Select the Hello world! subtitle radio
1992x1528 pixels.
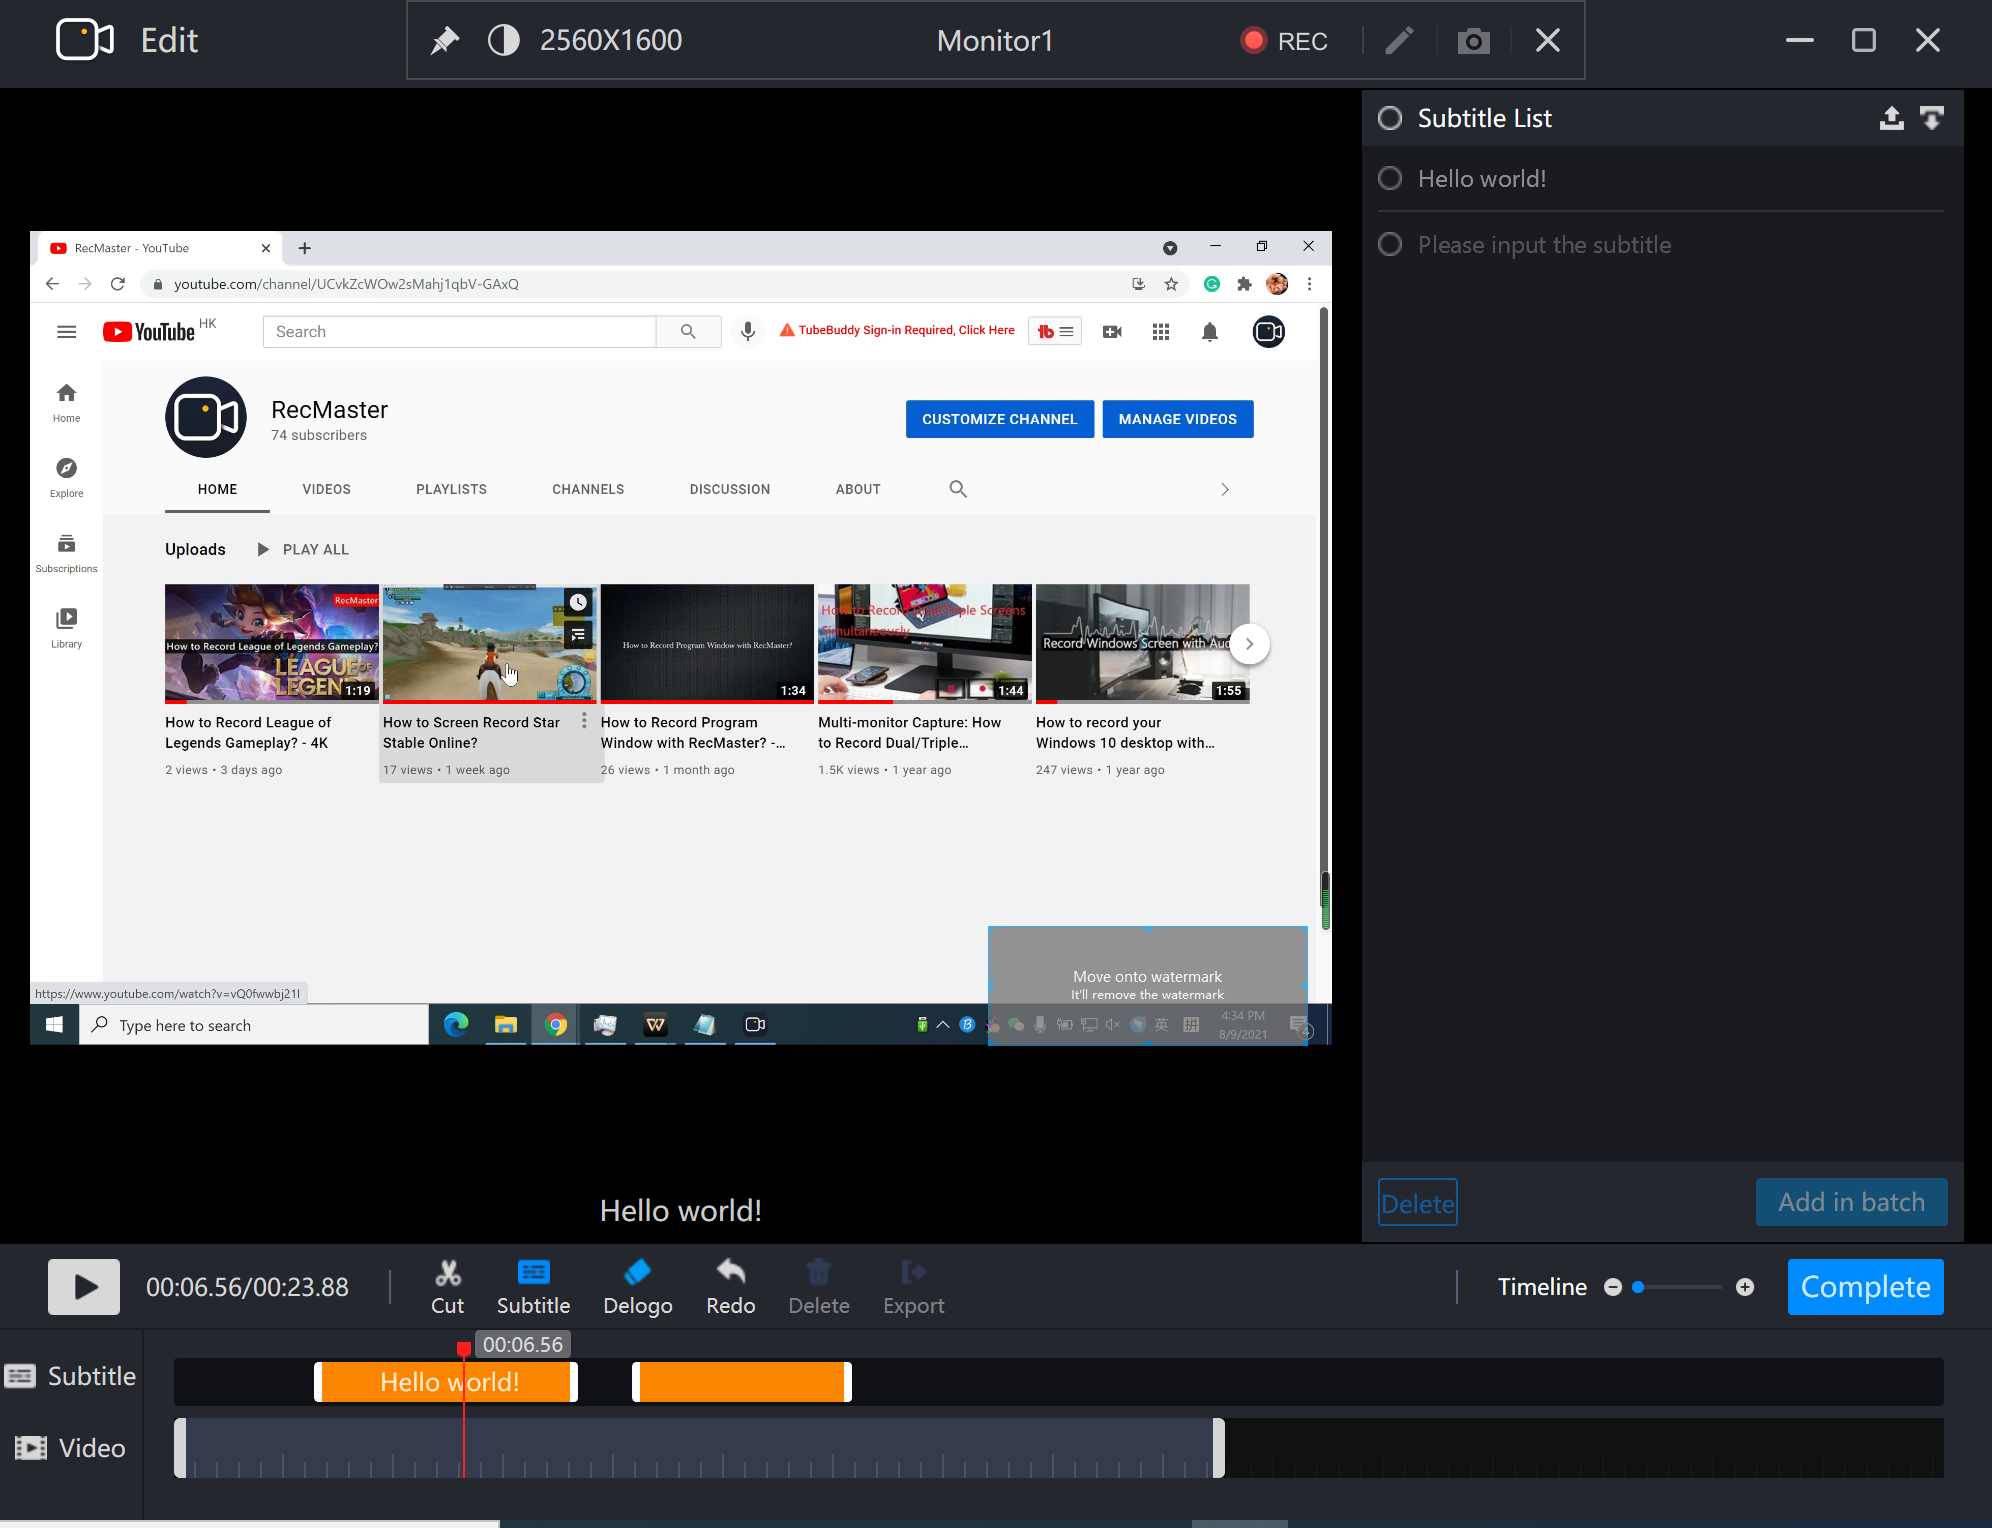tap(1390, 179)
